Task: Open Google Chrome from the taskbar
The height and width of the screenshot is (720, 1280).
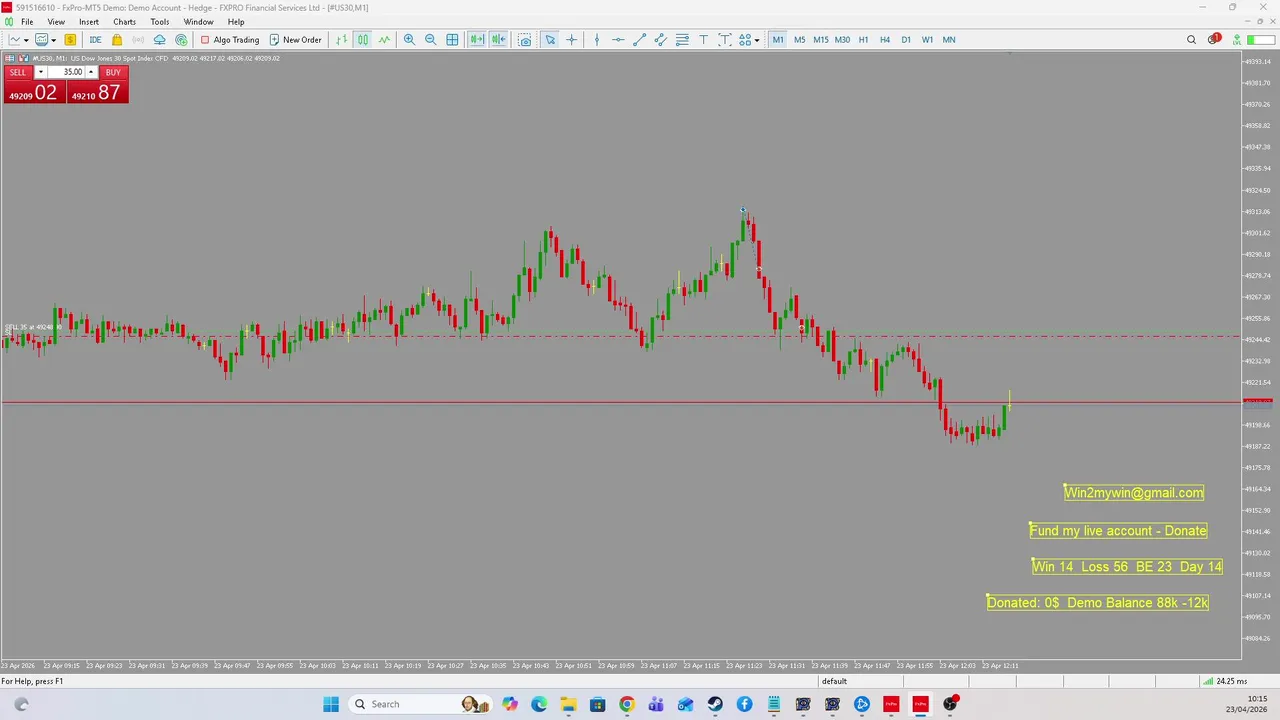Action: (626, 704)
